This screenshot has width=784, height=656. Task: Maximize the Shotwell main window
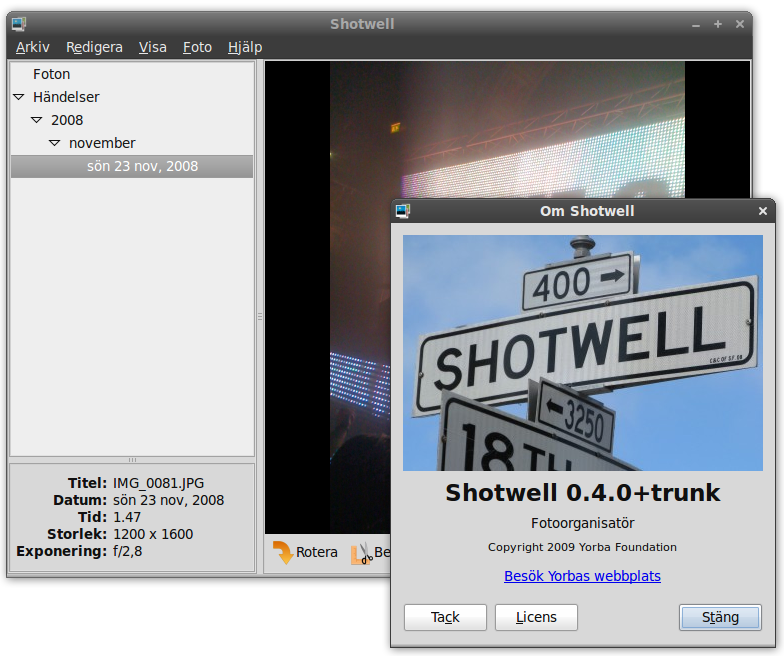pos(718,24)
